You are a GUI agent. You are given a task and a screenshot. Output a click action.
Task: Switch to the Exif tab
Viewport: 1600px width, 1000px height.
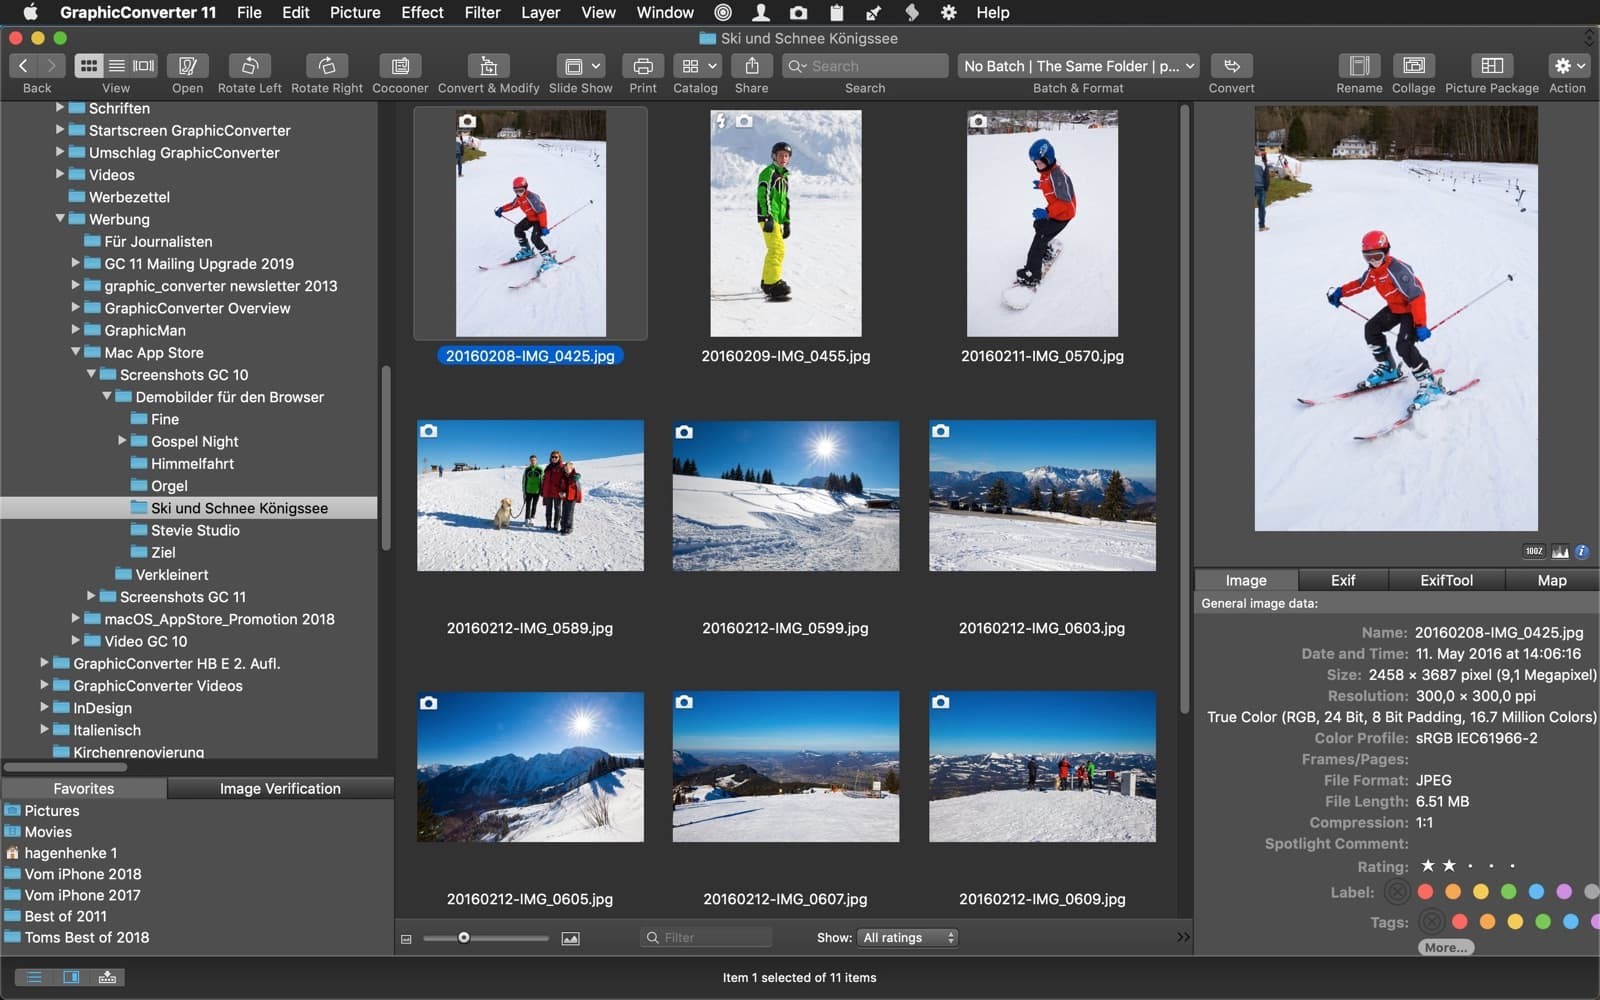pos(1342,580)
